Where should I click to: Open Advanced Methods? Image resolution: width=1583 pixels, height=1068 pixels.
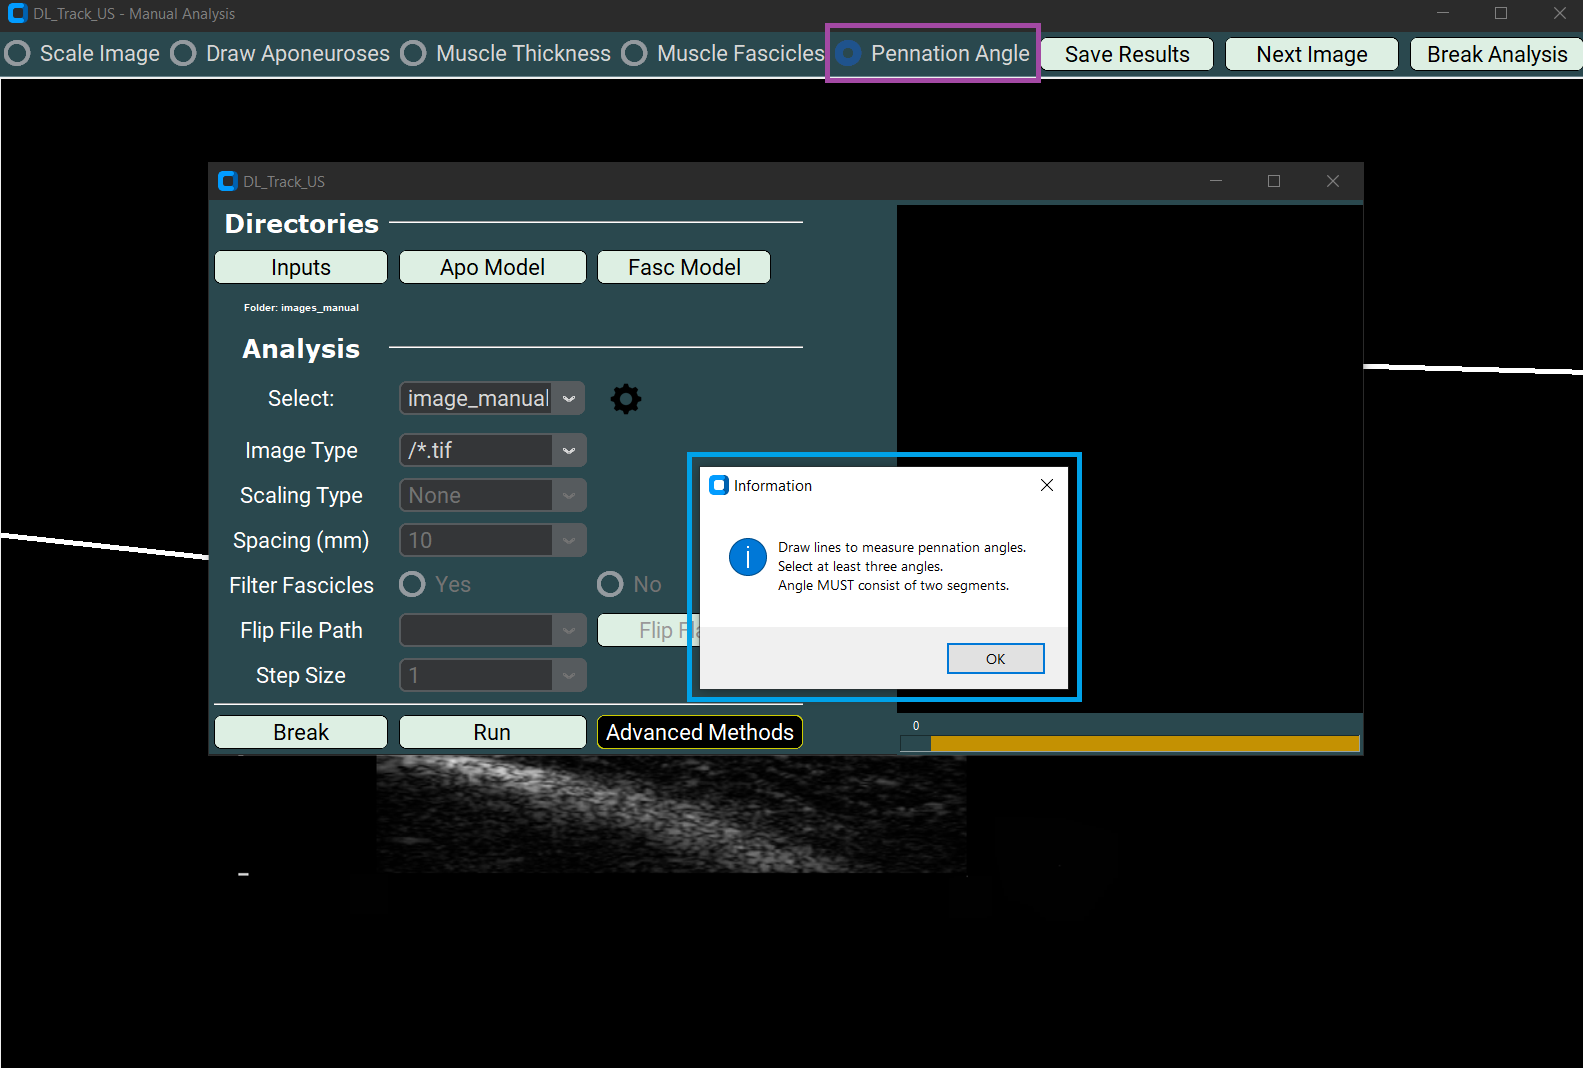699,732
